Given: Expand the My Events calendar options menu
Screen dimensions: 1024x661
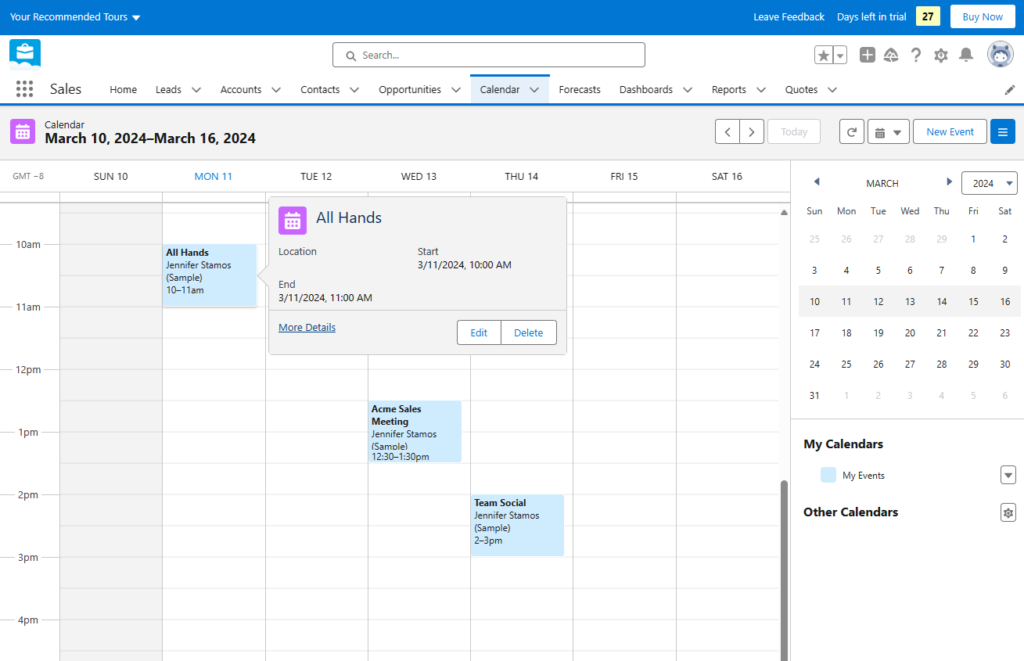Looking at the screenshot, I should (x=1008, y=475).
